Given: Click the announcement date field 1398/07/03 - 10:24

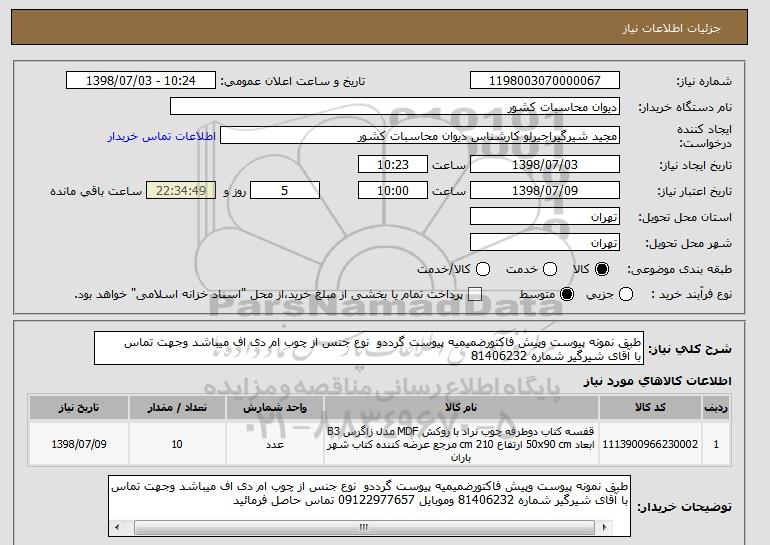Looking at the screenshot, I should (141, 81).
